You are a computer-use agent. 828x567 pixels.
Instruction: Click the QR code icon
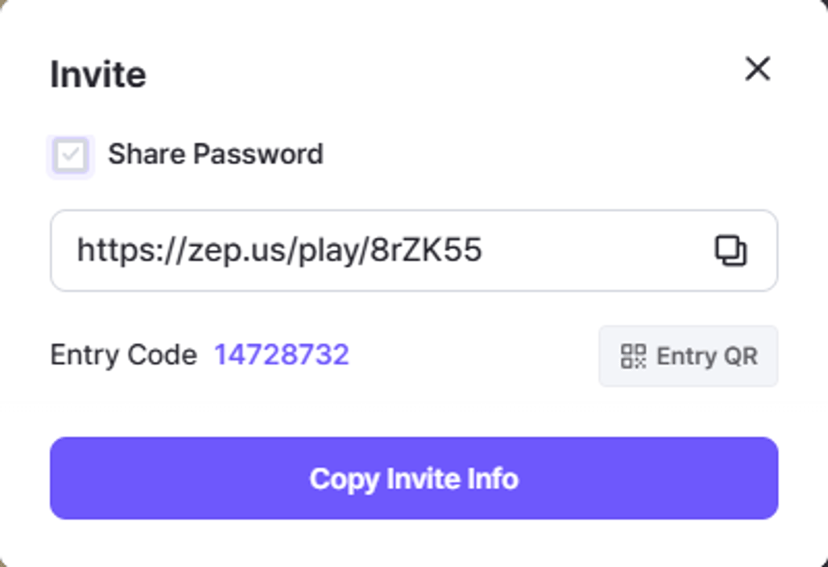(633, 356)
